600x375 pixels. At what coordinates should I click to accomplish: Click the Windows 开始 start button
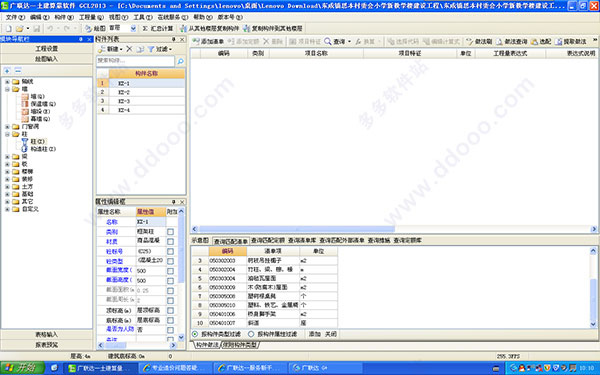click(x=23, y=368)
